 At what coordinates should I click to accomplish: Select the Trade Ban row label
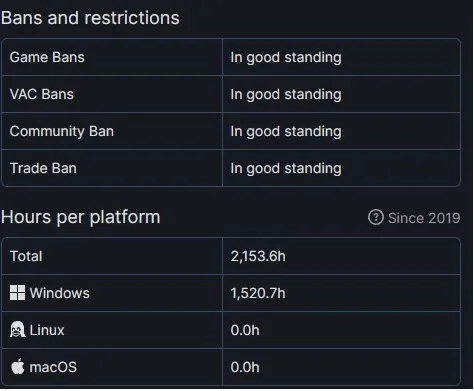[x=43, y=168]
